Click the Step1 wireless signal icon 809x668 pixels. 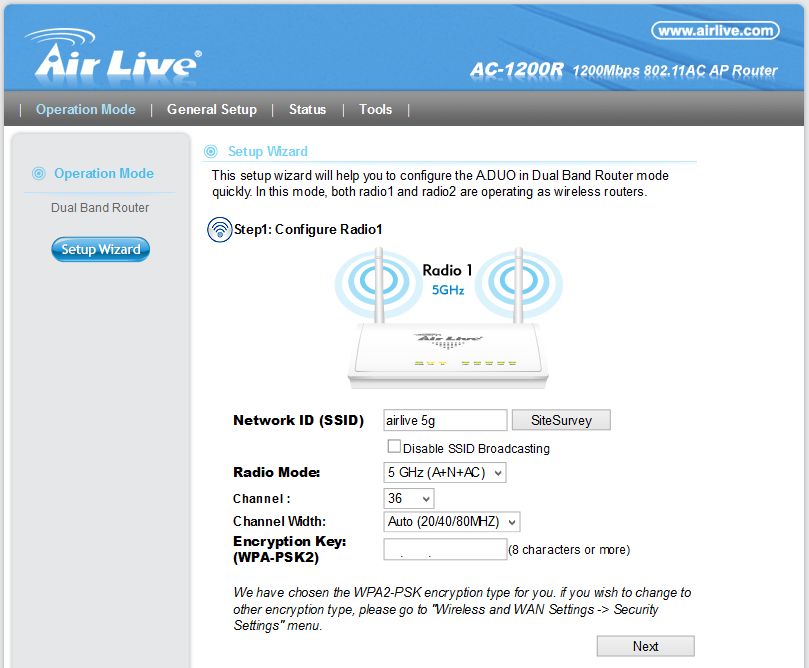click(x=220, y=230)
